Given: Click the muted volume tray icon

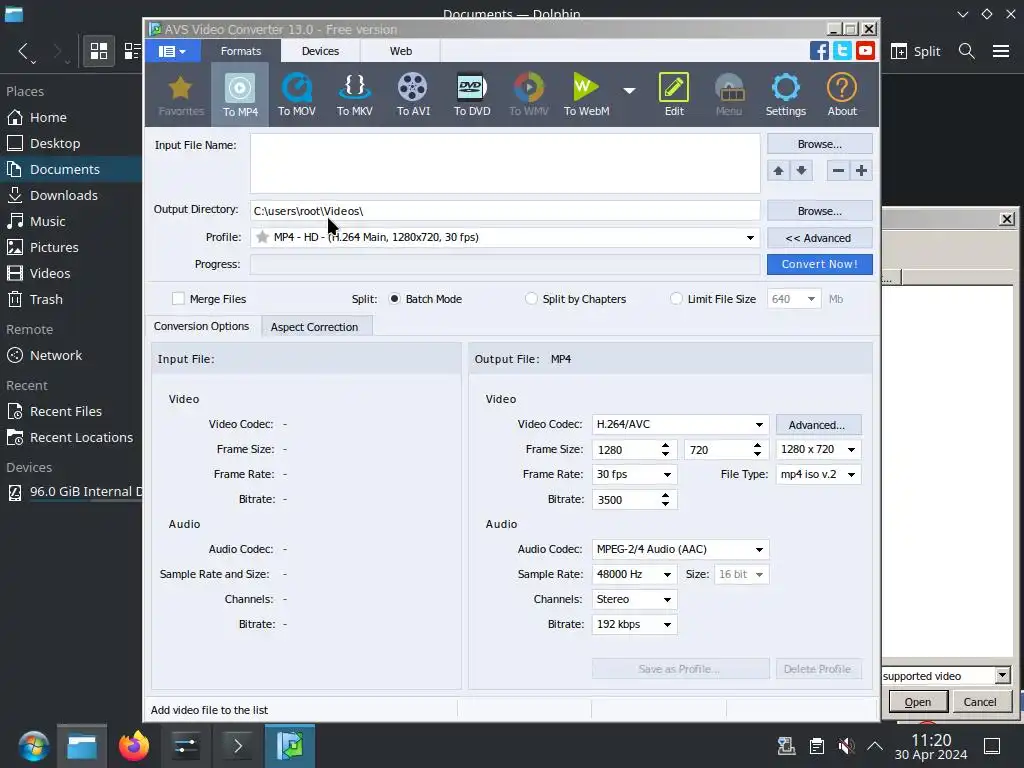Looking at the screenshot, I should coord(846,746).
